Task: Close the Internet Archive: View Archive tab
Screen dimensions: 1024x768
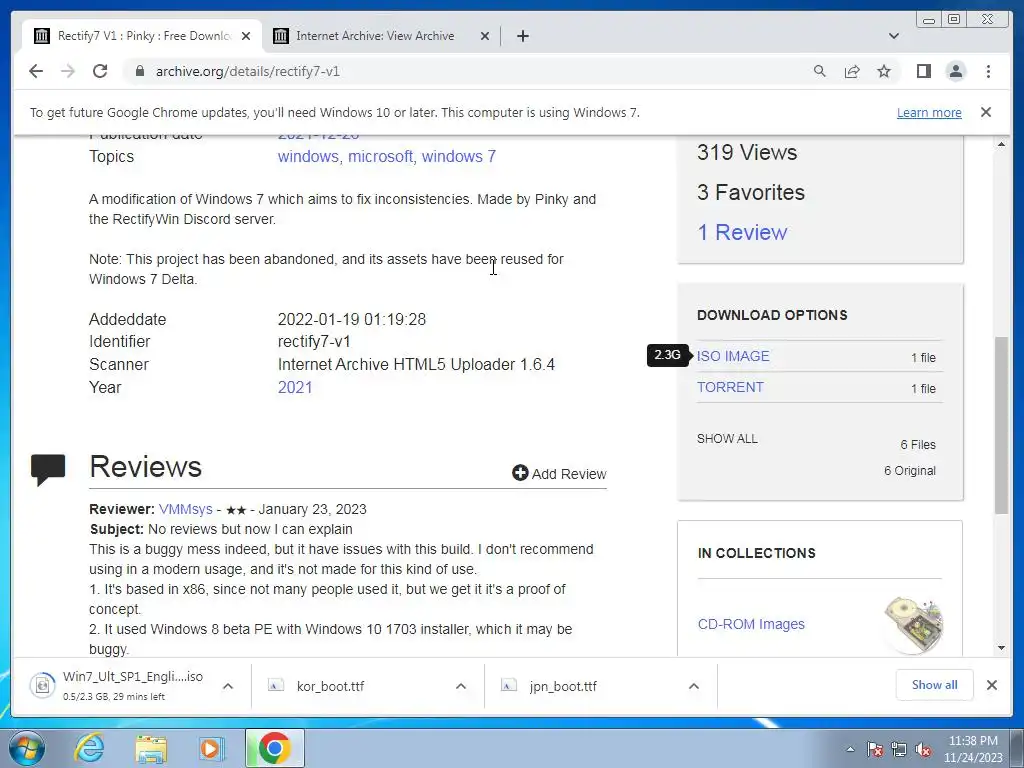Action: (485, 36)
